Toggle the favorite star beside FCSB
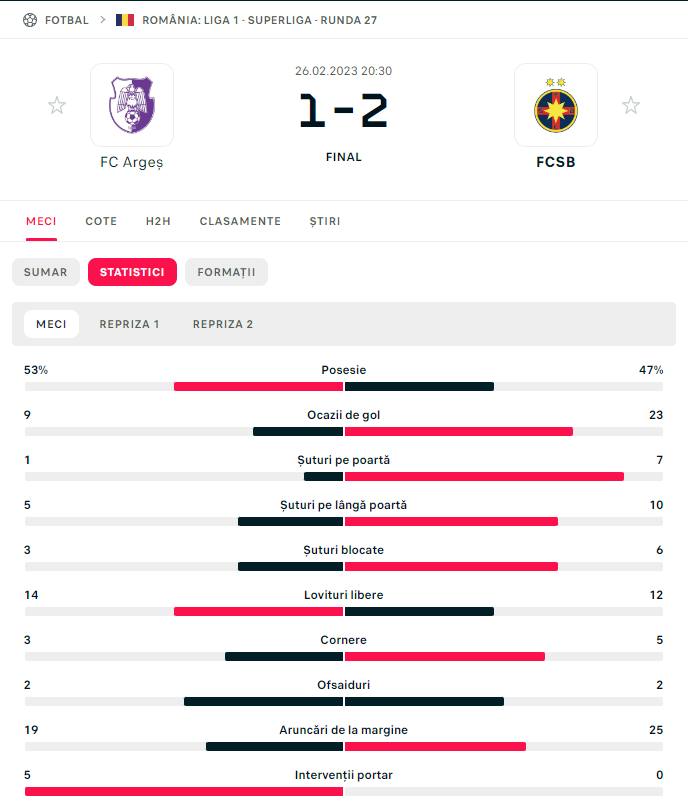Viewport: 688px width, 803px height. click(631, 105)
